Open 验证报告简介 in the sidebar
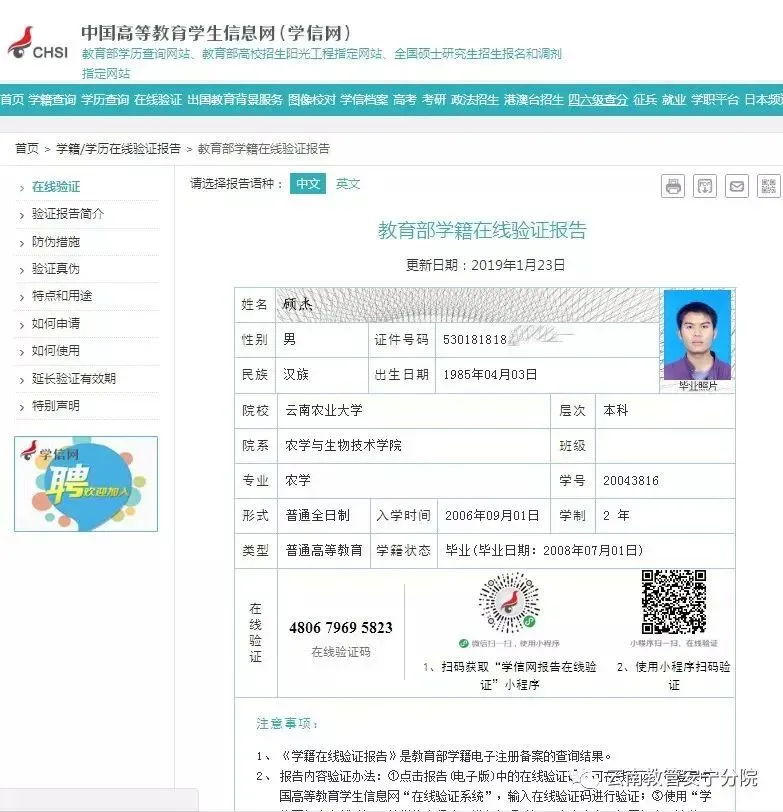783x812 pixels. tap(68, 214)
